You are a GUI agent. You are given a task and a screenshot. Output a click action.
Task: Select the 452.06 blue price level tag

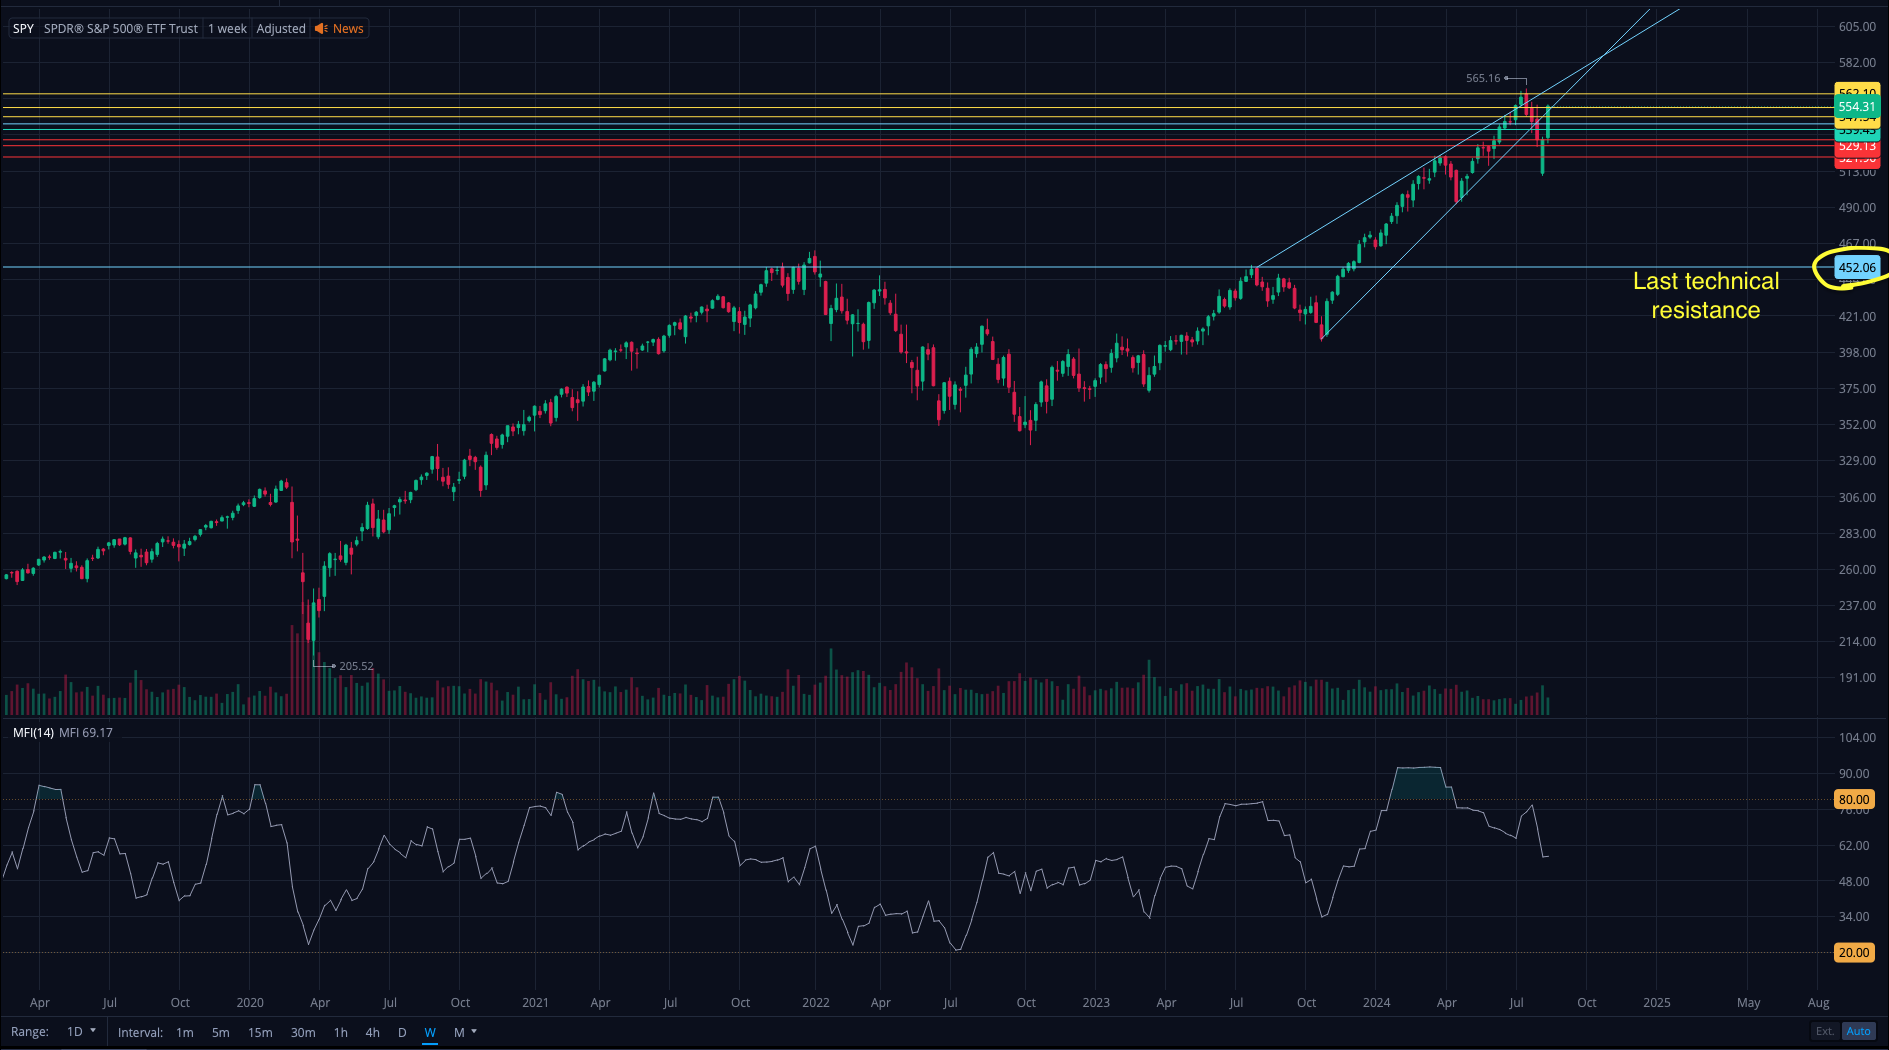[x=1857, y=268]
